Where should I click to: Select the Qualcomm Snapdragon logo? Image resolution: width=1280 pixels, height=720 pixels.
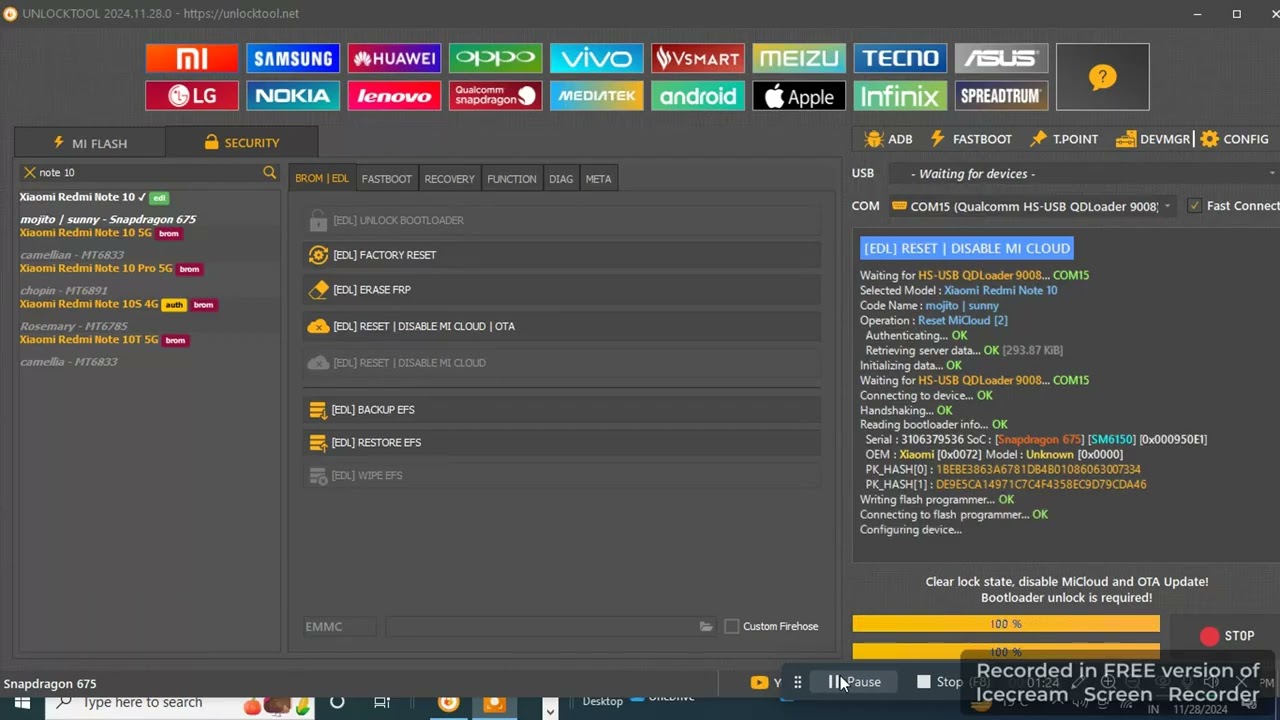pyautogui.click(x=495, y=96)
